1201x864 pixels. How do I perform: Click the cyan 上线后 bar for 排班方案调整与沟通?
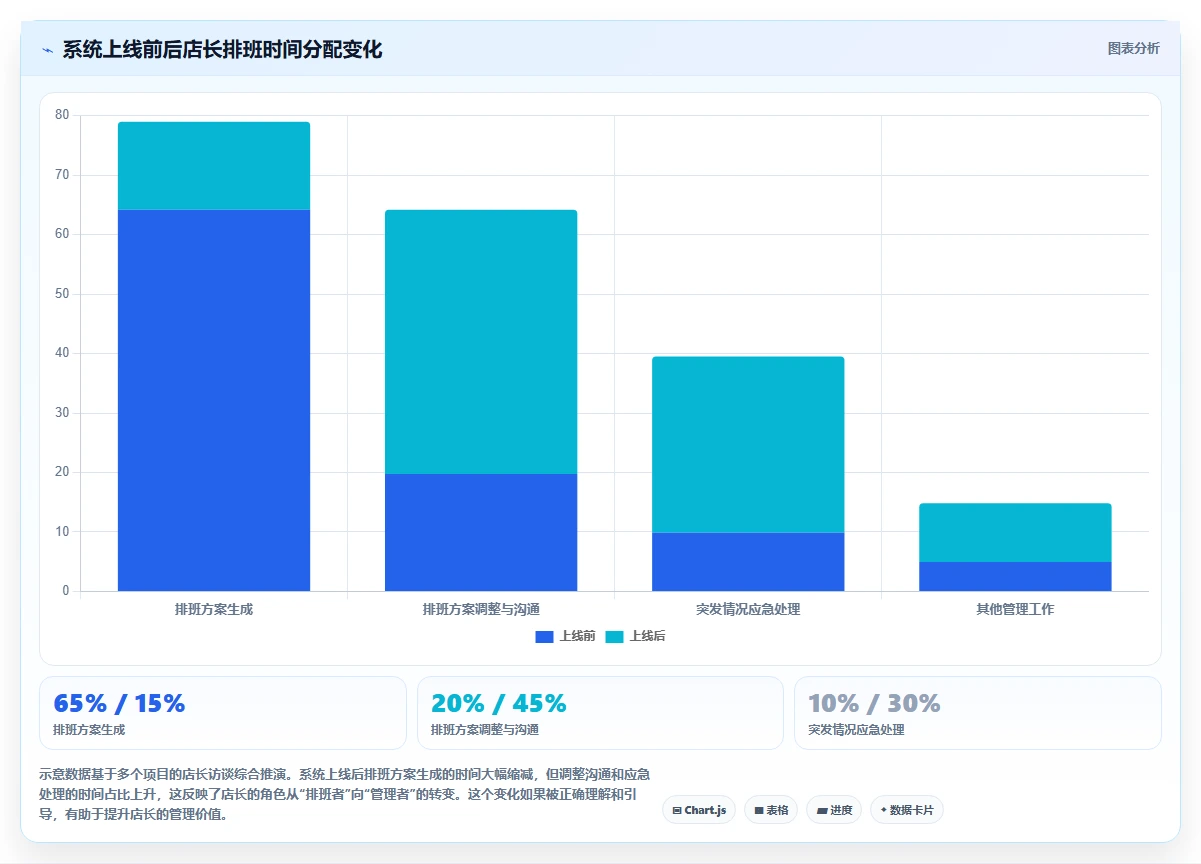(x=481, y=342)
